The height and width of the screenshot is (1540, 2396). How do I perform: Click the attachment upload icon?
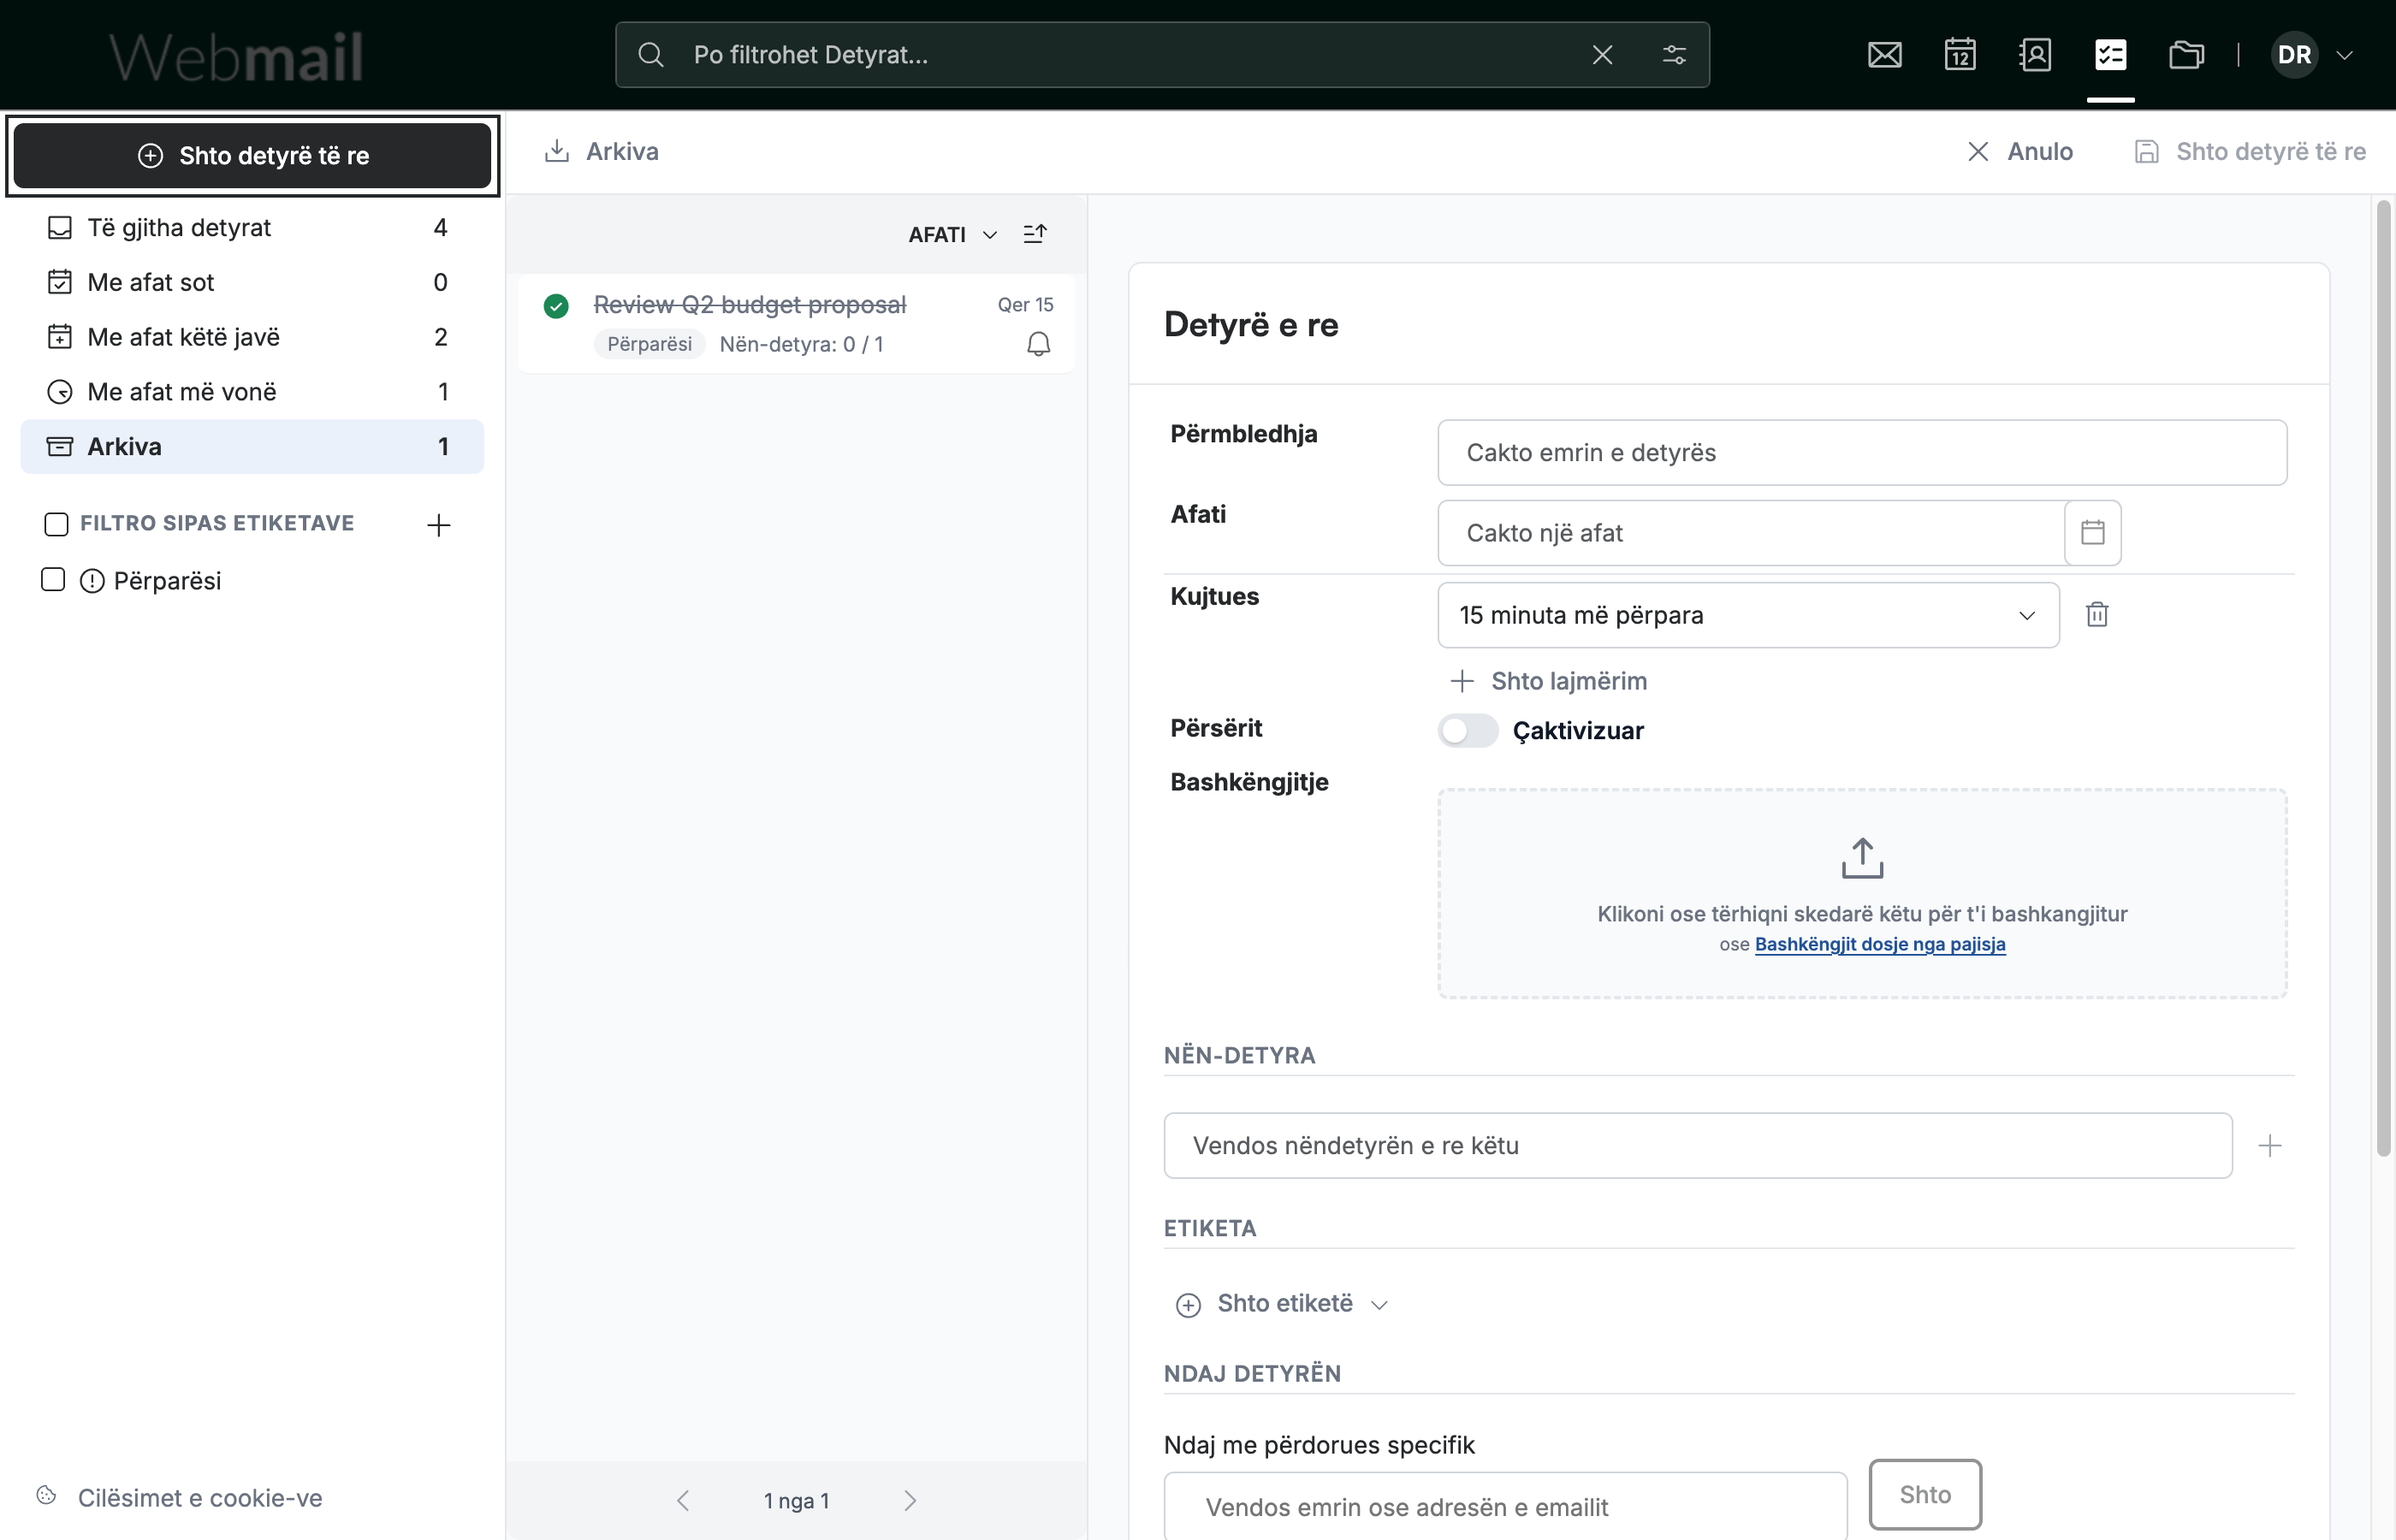point(1862,858)
